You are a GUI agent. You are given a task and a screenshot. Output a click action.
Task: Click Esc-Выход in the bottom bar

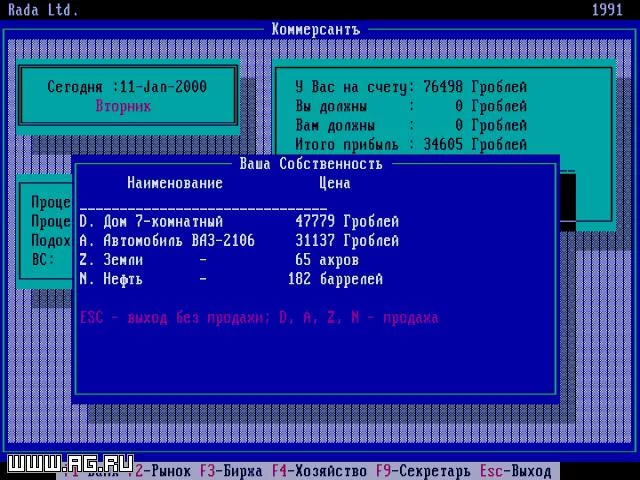(x=516, y=471)
